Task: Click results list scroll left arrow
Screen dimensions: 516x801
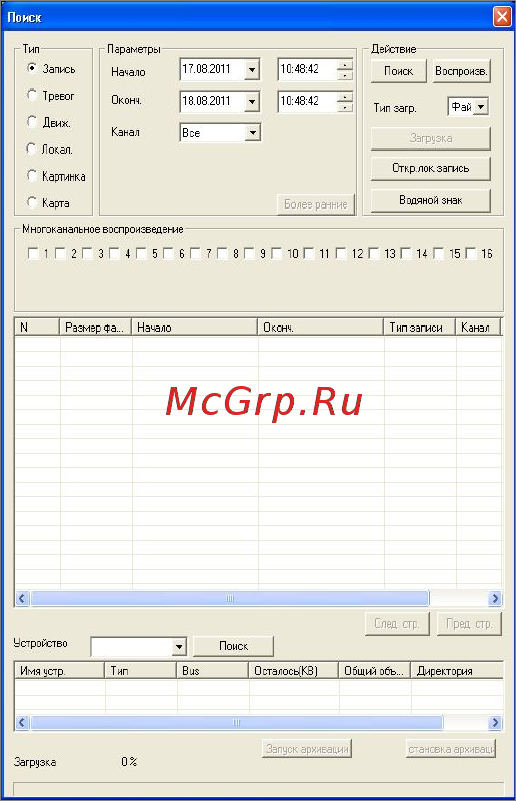Action: coord(22,598)
